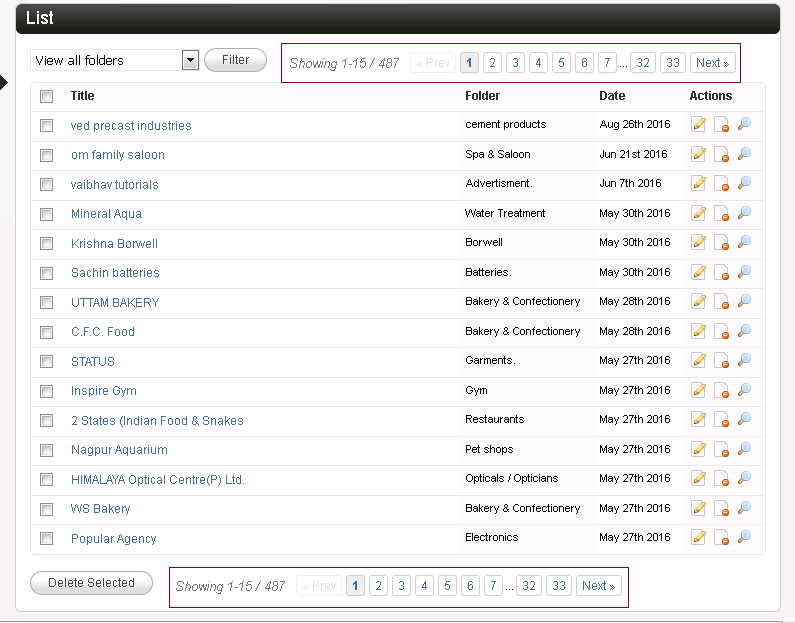Preview the UTTAM BAKERY entry

744,302
